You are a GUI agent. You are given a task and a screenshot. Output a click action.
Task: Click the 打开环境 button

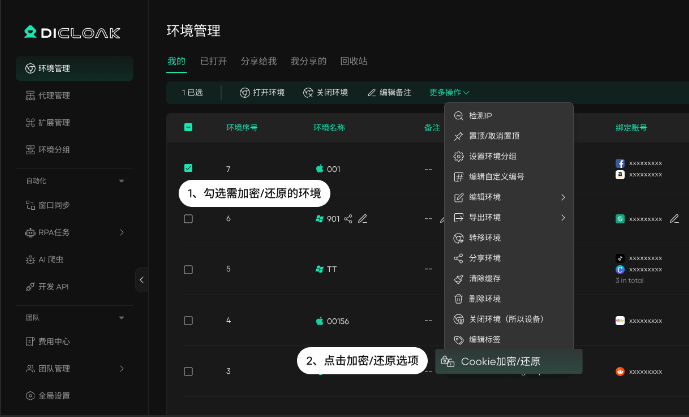(x=262, y=92)
